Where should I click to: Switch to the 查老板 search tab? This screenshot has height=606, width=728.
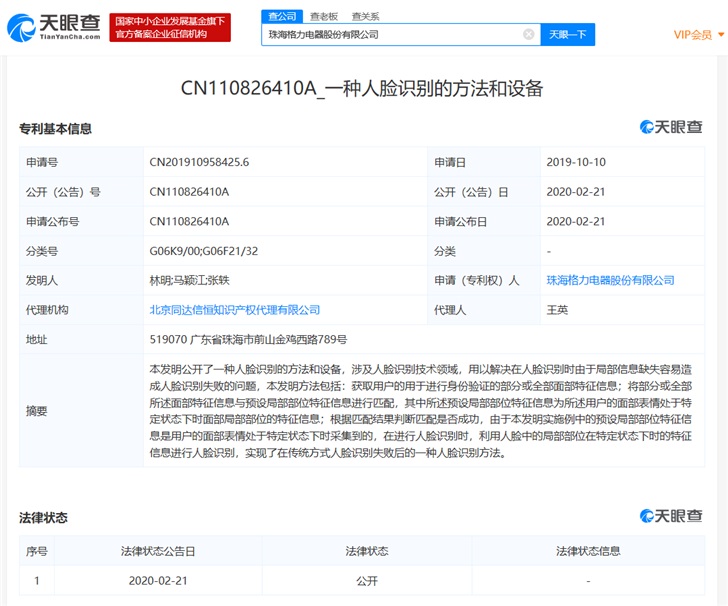pyautogui.click(x=324, y=16)
